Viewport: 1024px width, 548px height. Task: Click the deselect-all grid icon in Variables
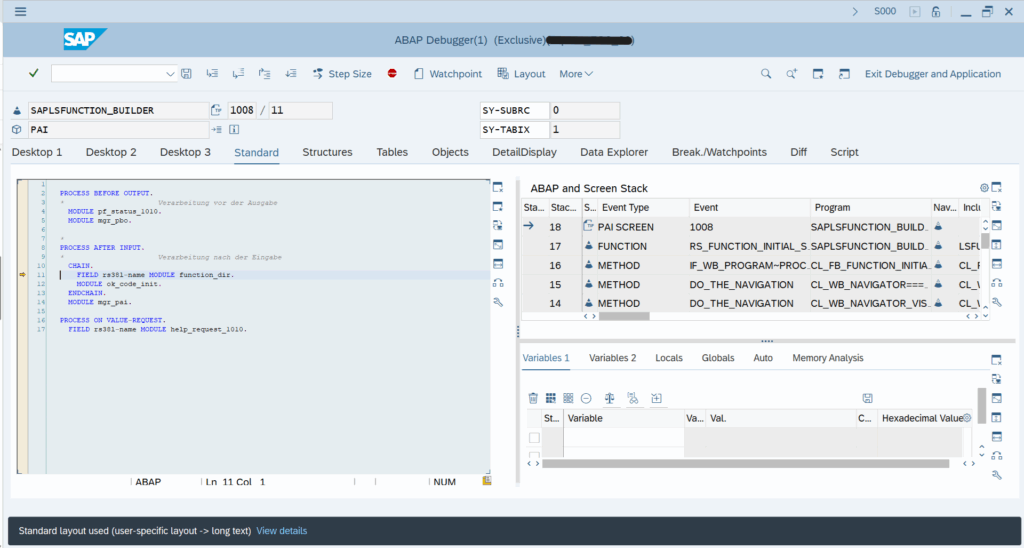tap(568, 398)
